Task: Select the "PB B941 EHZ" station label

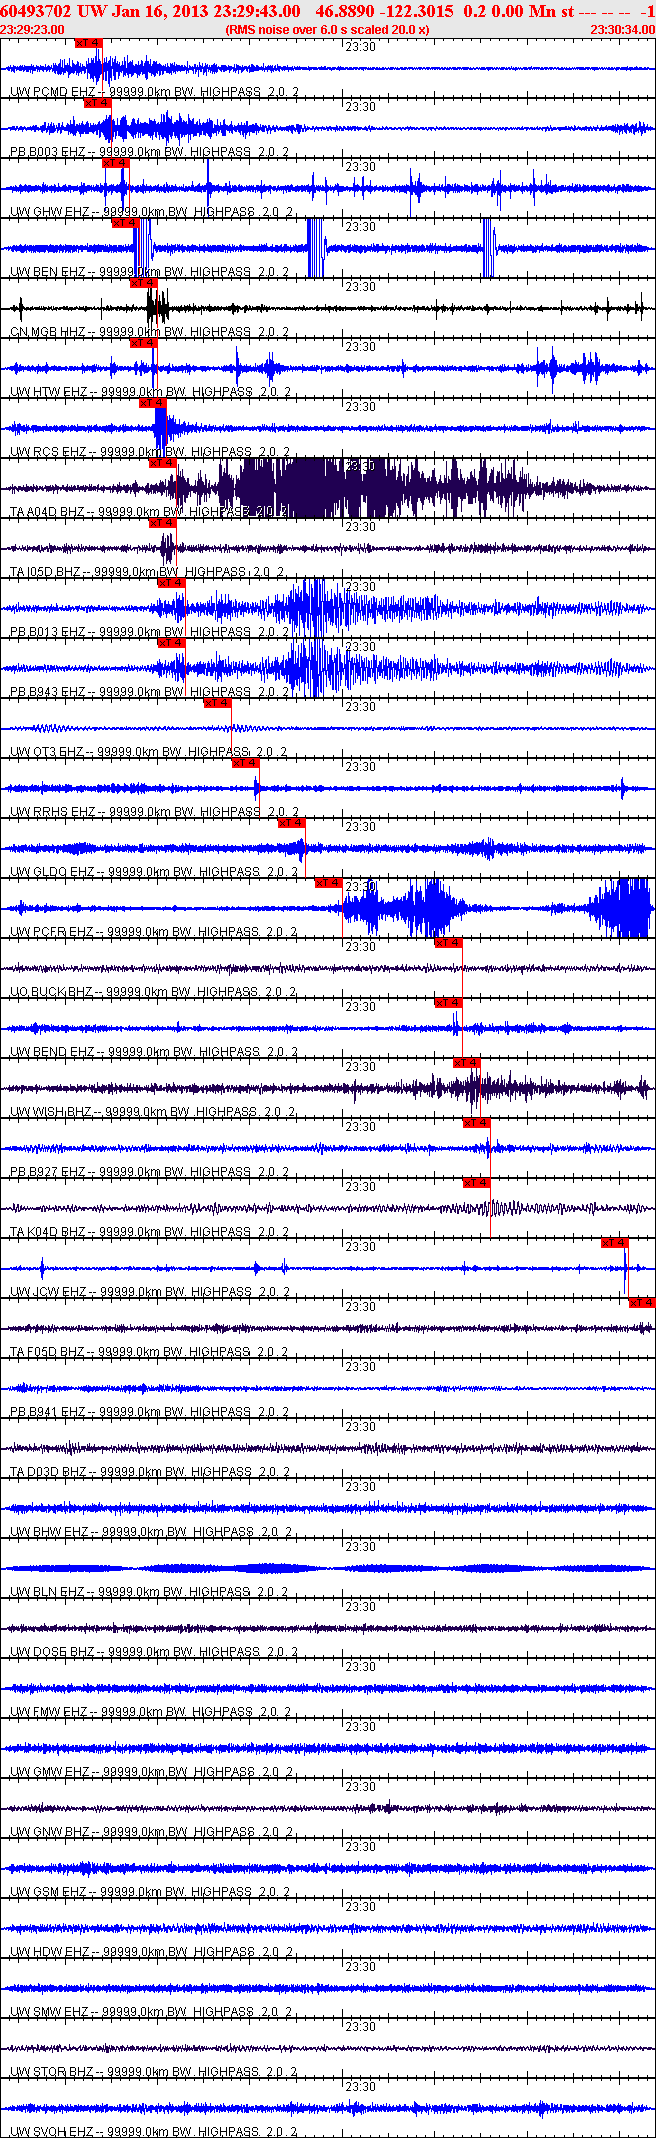Action: tap(48, 1412)
